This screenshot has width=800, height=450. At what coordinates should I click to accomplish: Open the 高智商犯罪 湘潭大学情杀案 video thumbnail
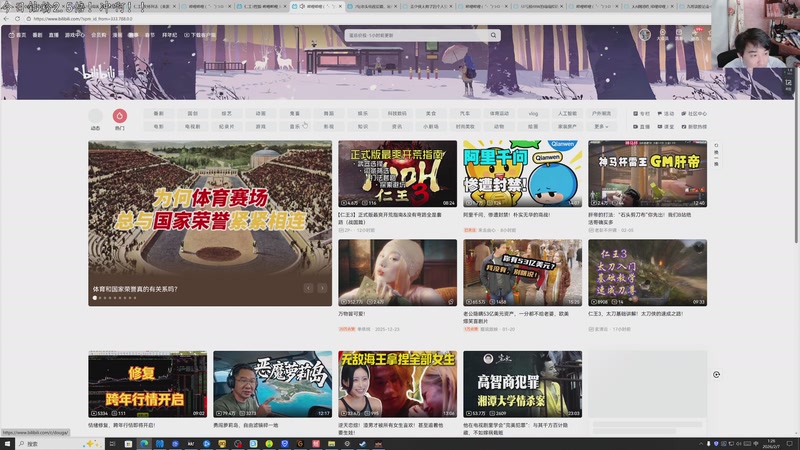(x=522, y=384)
